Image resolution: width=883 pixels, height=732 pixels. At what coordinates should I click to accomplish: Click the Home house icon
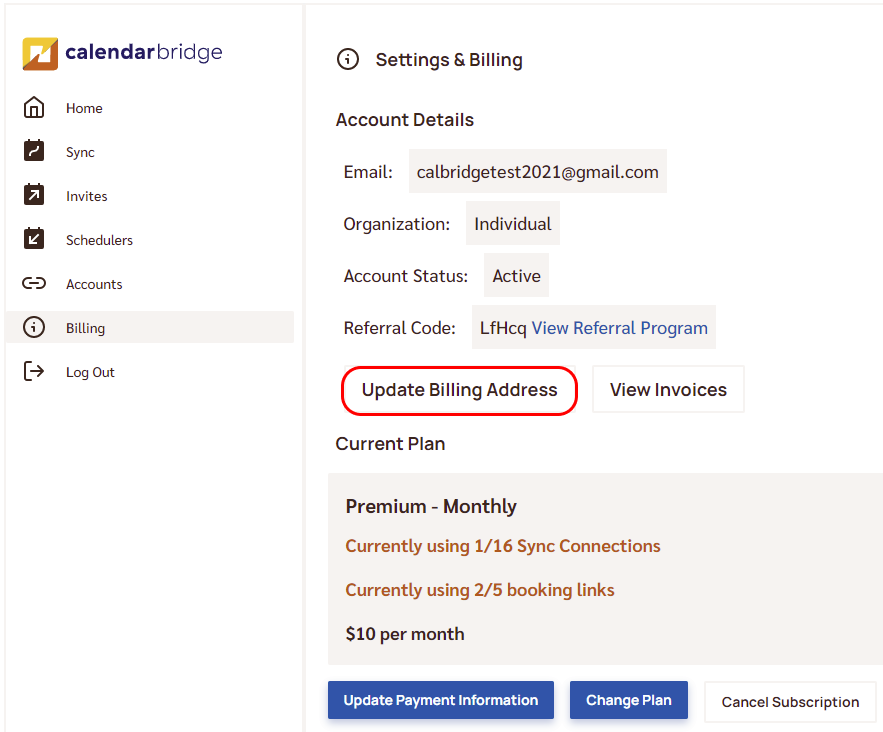(34, 108)
